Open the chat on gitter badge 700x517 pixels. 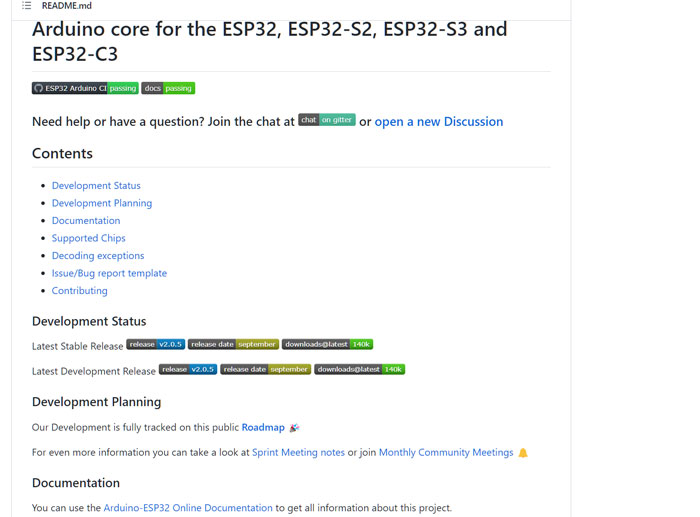coord(327,120)
